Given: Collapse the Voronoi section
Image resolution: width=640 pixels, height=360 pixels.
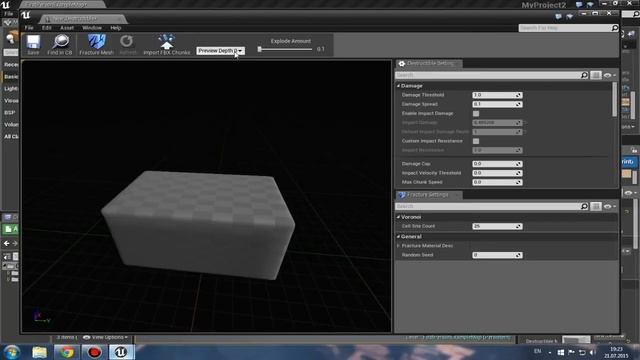Looking at the screenshot, I should click(x=398, y=217).
